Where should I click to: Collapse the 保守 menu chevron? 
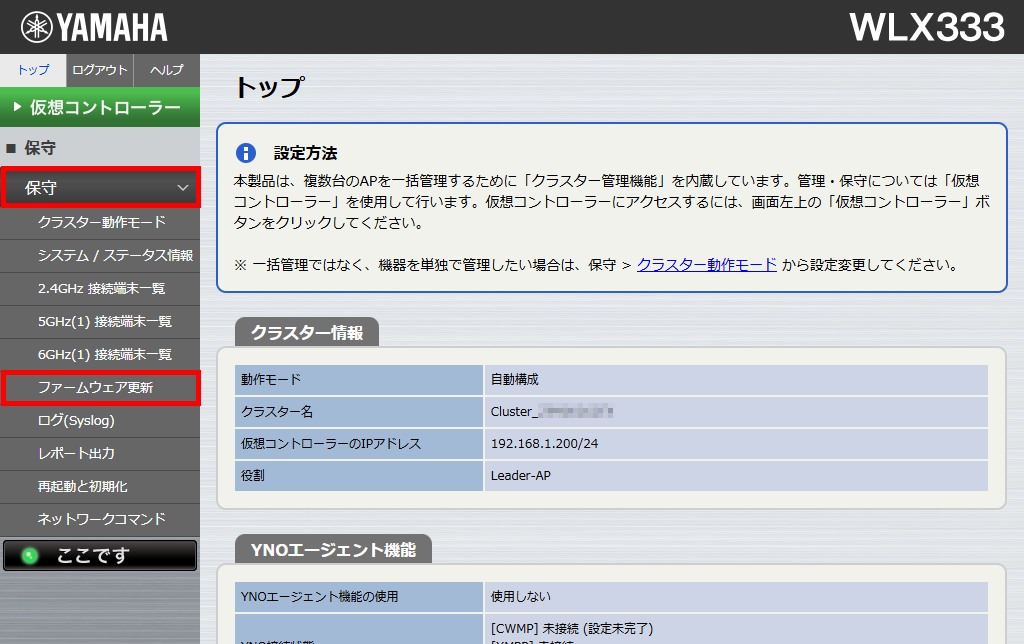[x=182, y=188]
